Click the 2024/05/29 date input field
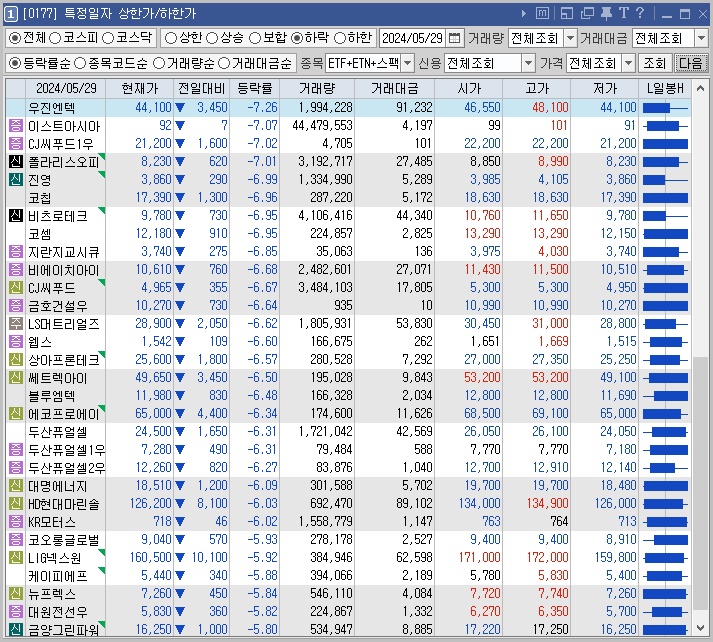Viewport: 713px width, 642px height. pyautogui.click(x=413, y=38)
